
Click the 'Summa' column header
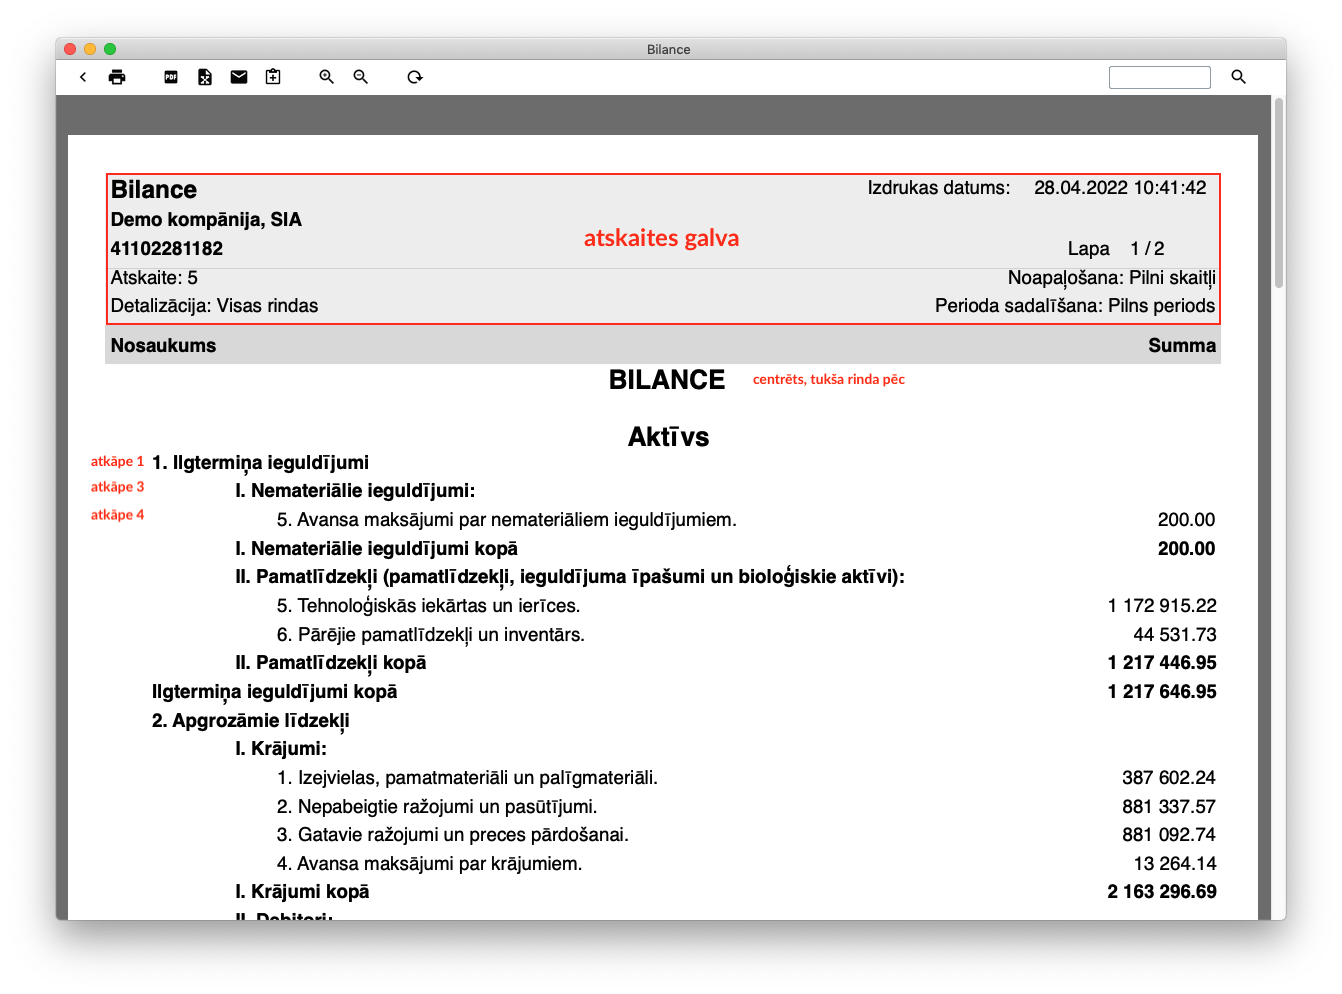point(1182,346)
